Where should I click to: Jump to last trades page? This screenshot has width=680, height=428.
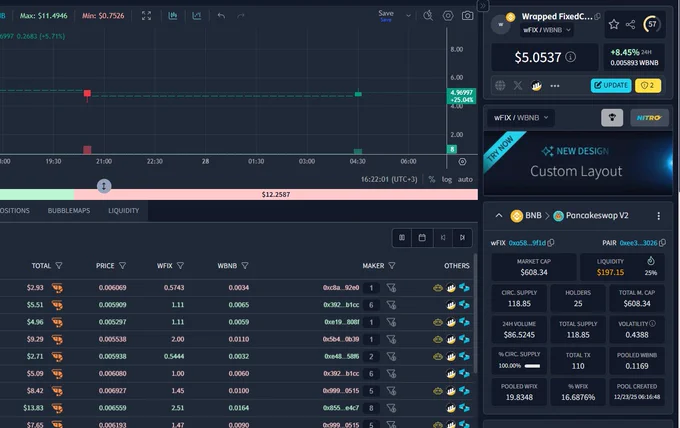click(462, 238)
